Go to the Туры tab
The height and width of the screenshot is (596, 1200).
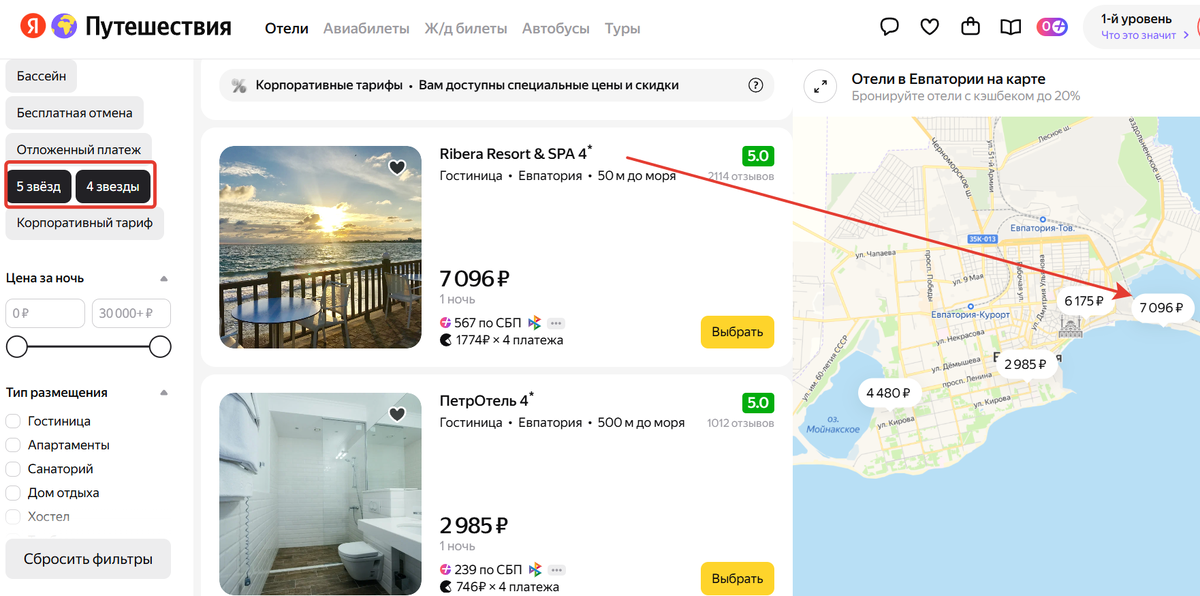(x=622, y=28)
